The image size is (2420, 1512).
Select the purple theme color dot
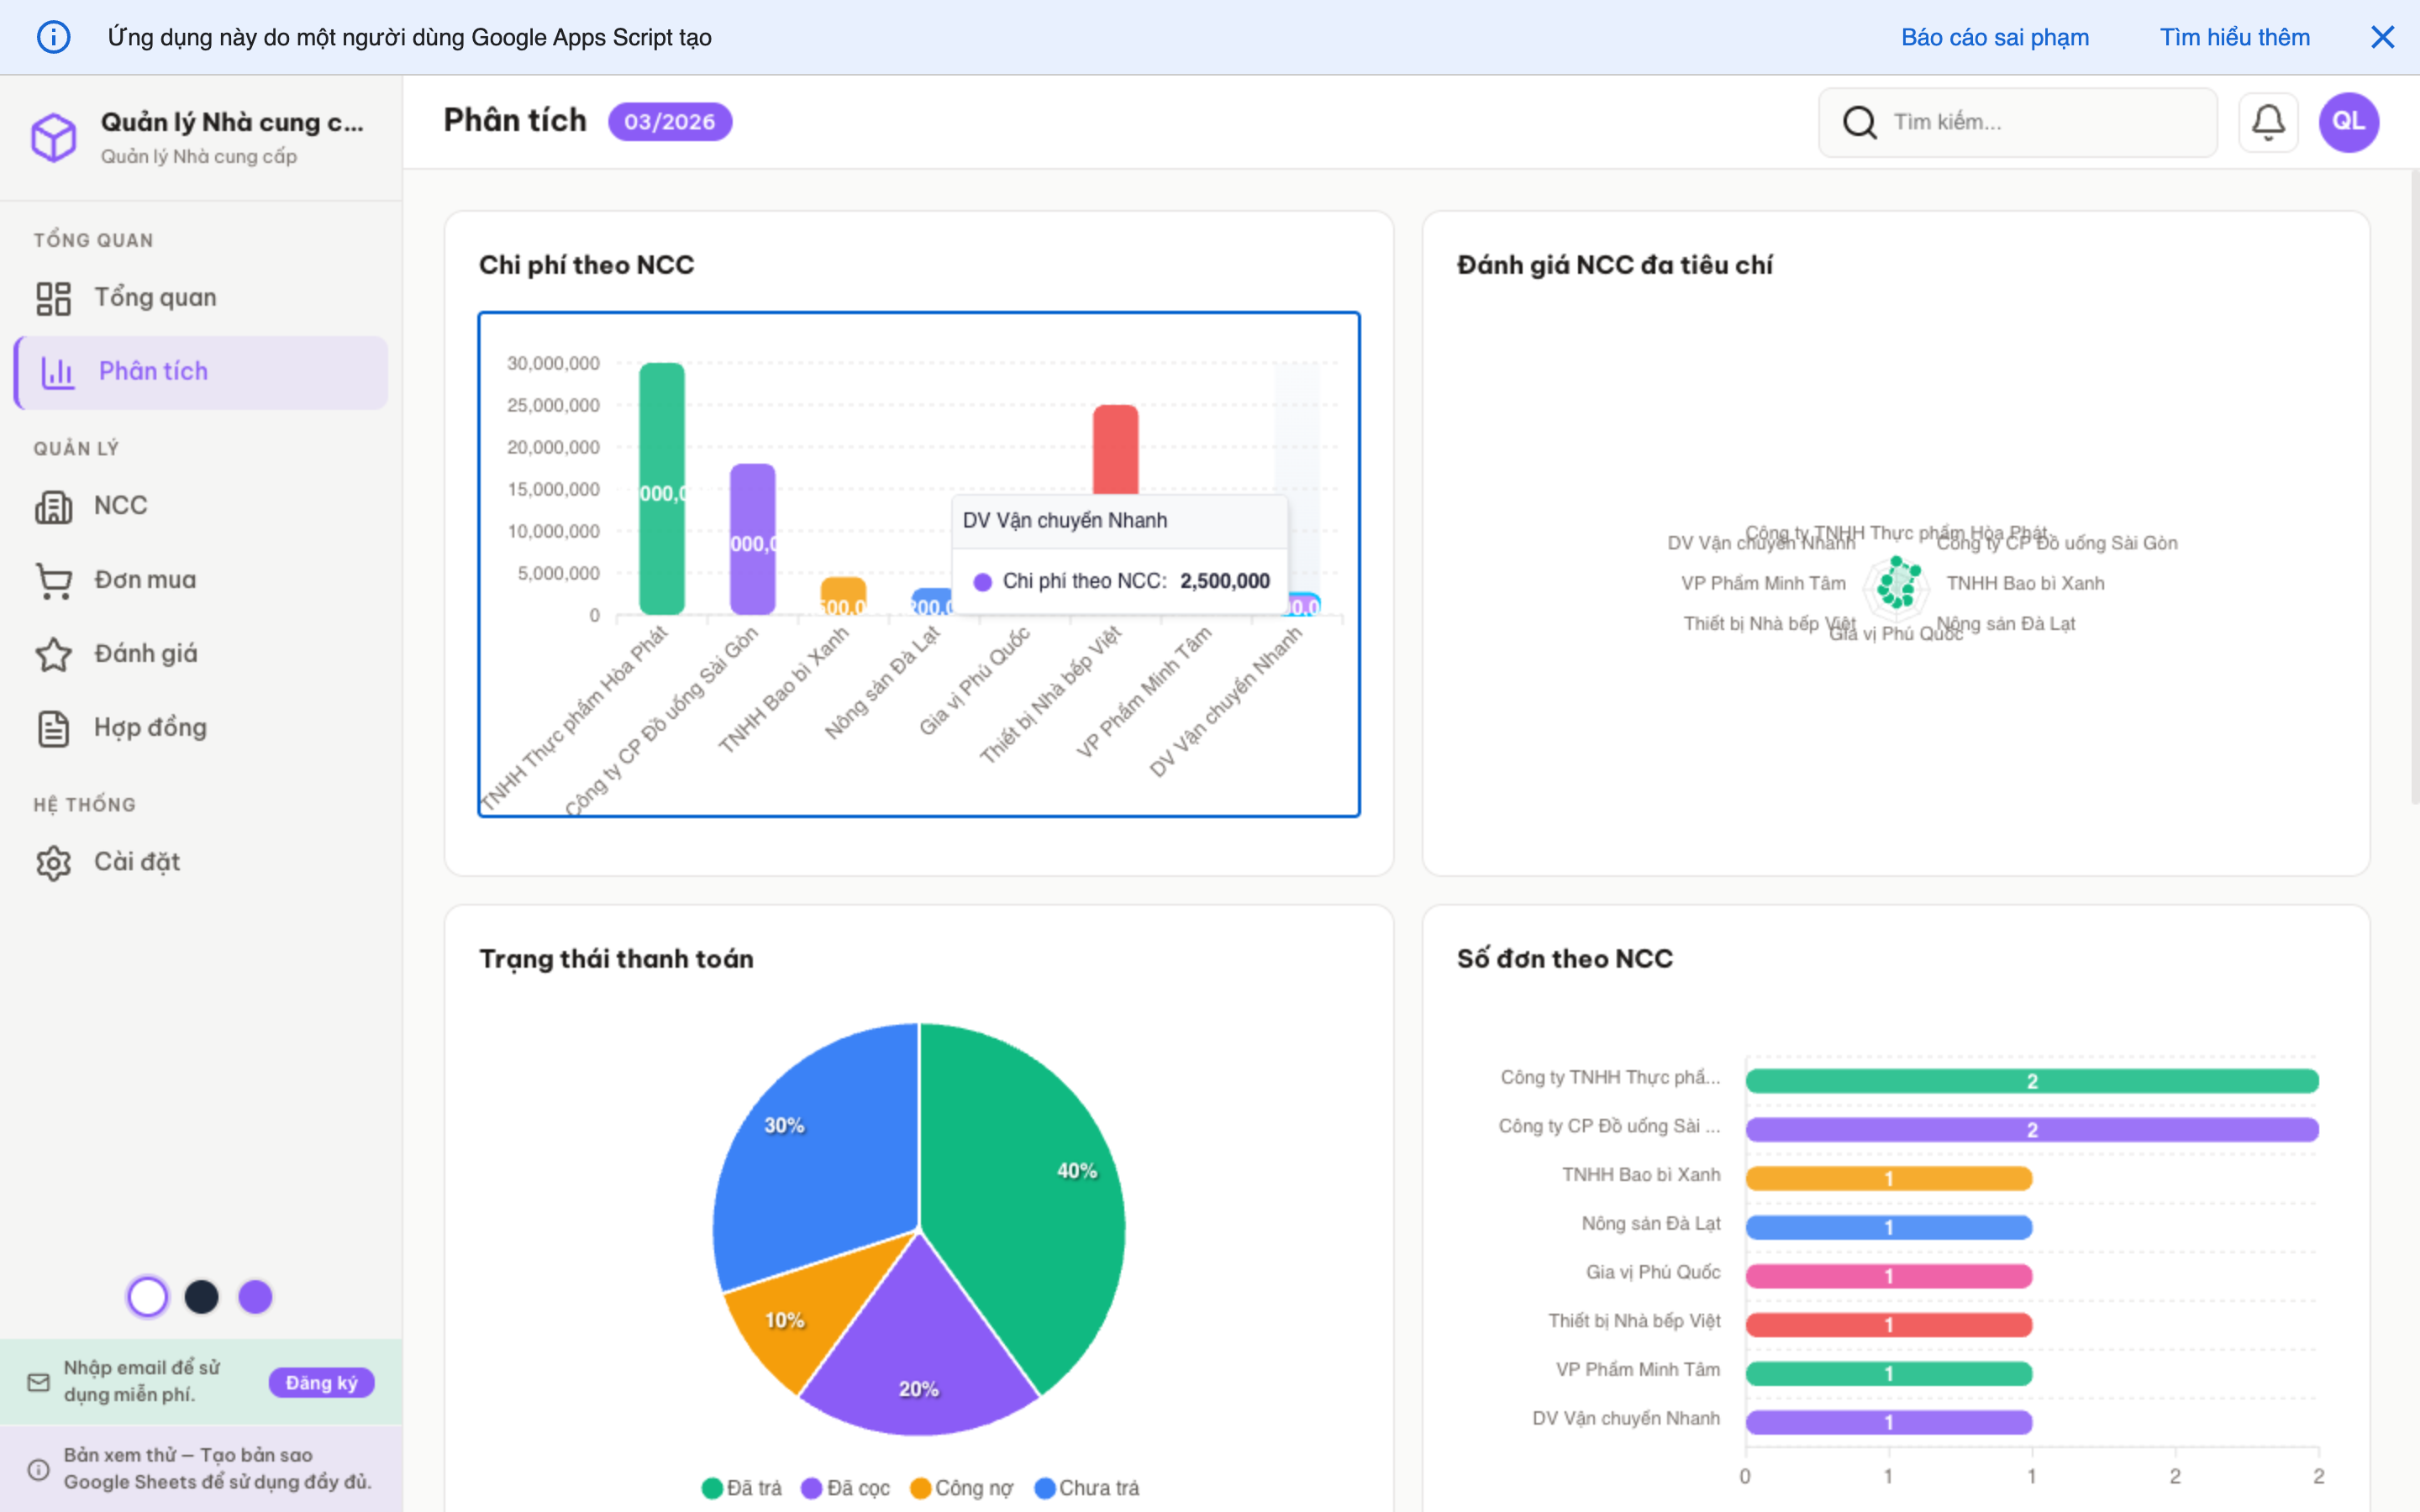click(x=256, y=1296)
